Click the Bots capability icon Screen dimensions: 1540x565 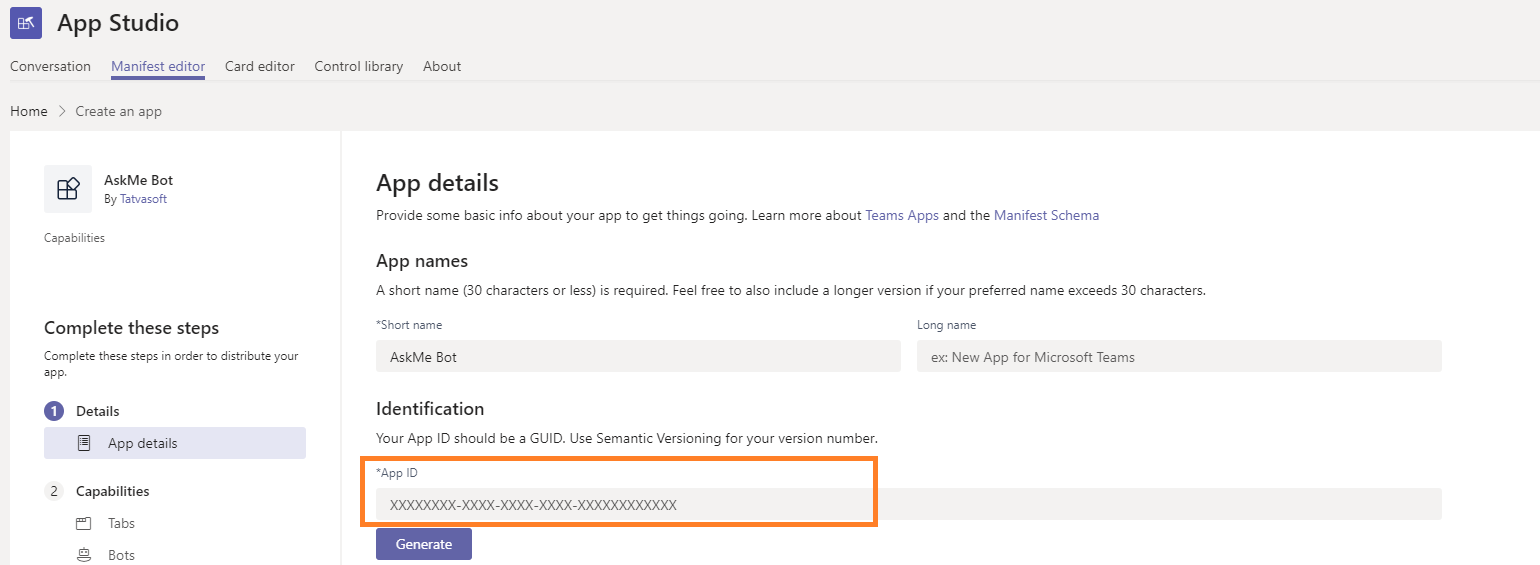(84, 555)
